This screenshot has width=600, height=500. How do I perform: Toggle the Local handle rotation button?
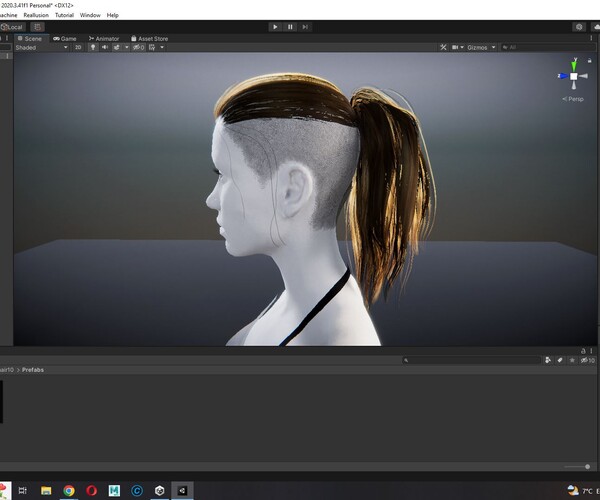[x=13, y=27]
